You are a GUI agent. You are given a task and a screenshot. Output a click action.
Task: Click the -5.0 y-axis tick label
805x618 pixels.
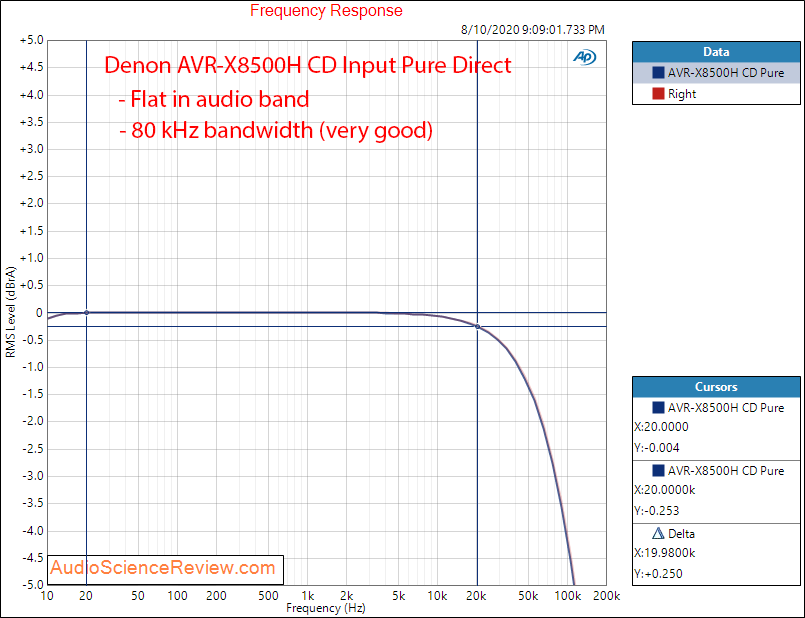click(x=33, y=585)
